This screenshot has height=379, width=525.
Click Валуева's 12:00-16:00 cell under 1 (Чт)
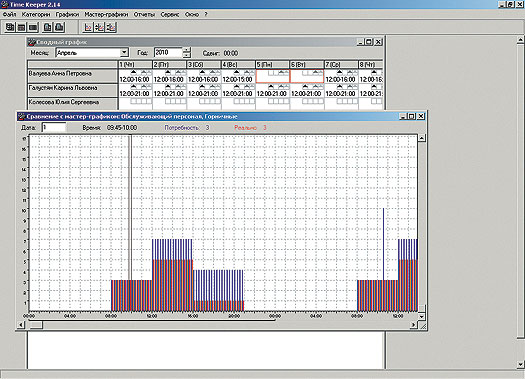135,76
